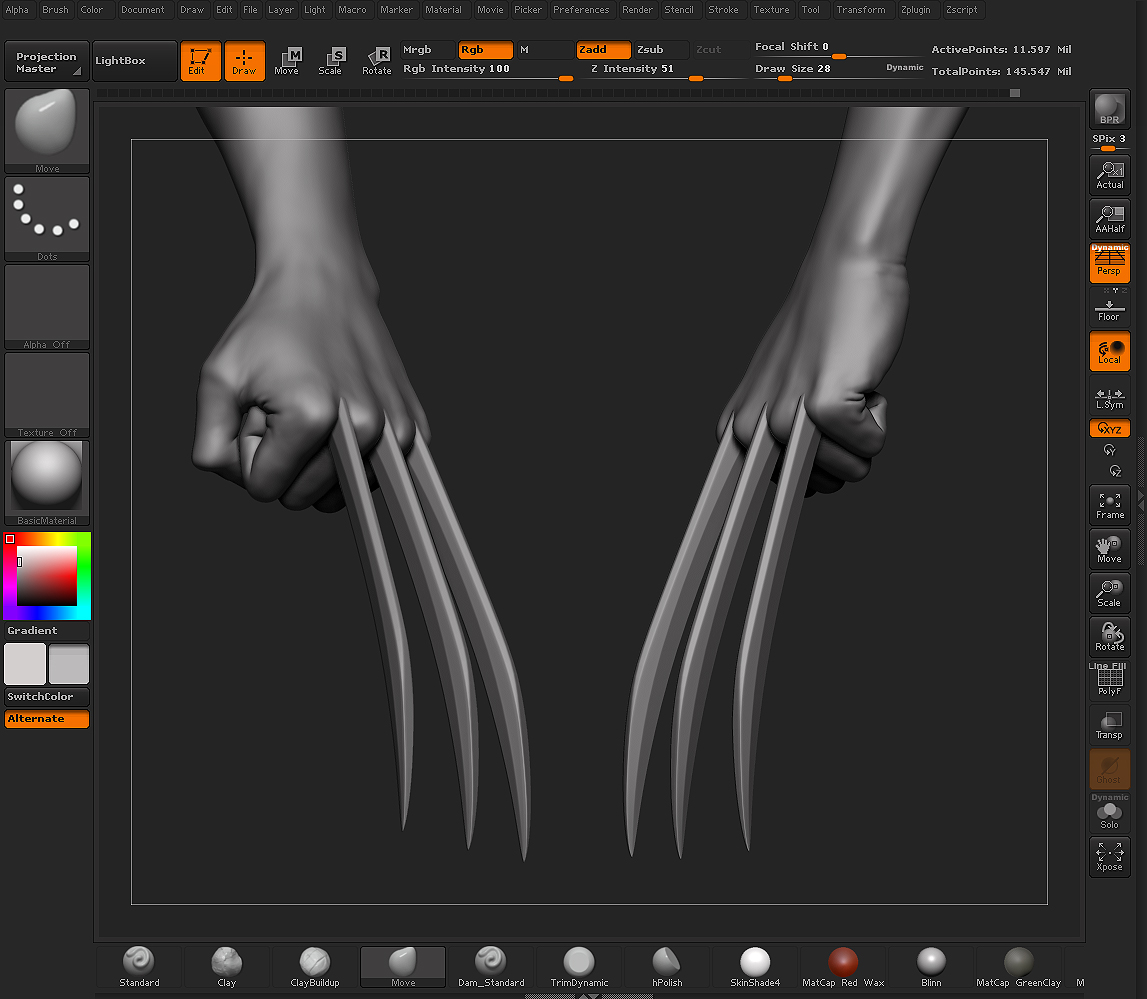The height and width of the screenshot is (999, 1147).
Task: Apply SkinShade4 material
Action: click(x=755, y=967)
